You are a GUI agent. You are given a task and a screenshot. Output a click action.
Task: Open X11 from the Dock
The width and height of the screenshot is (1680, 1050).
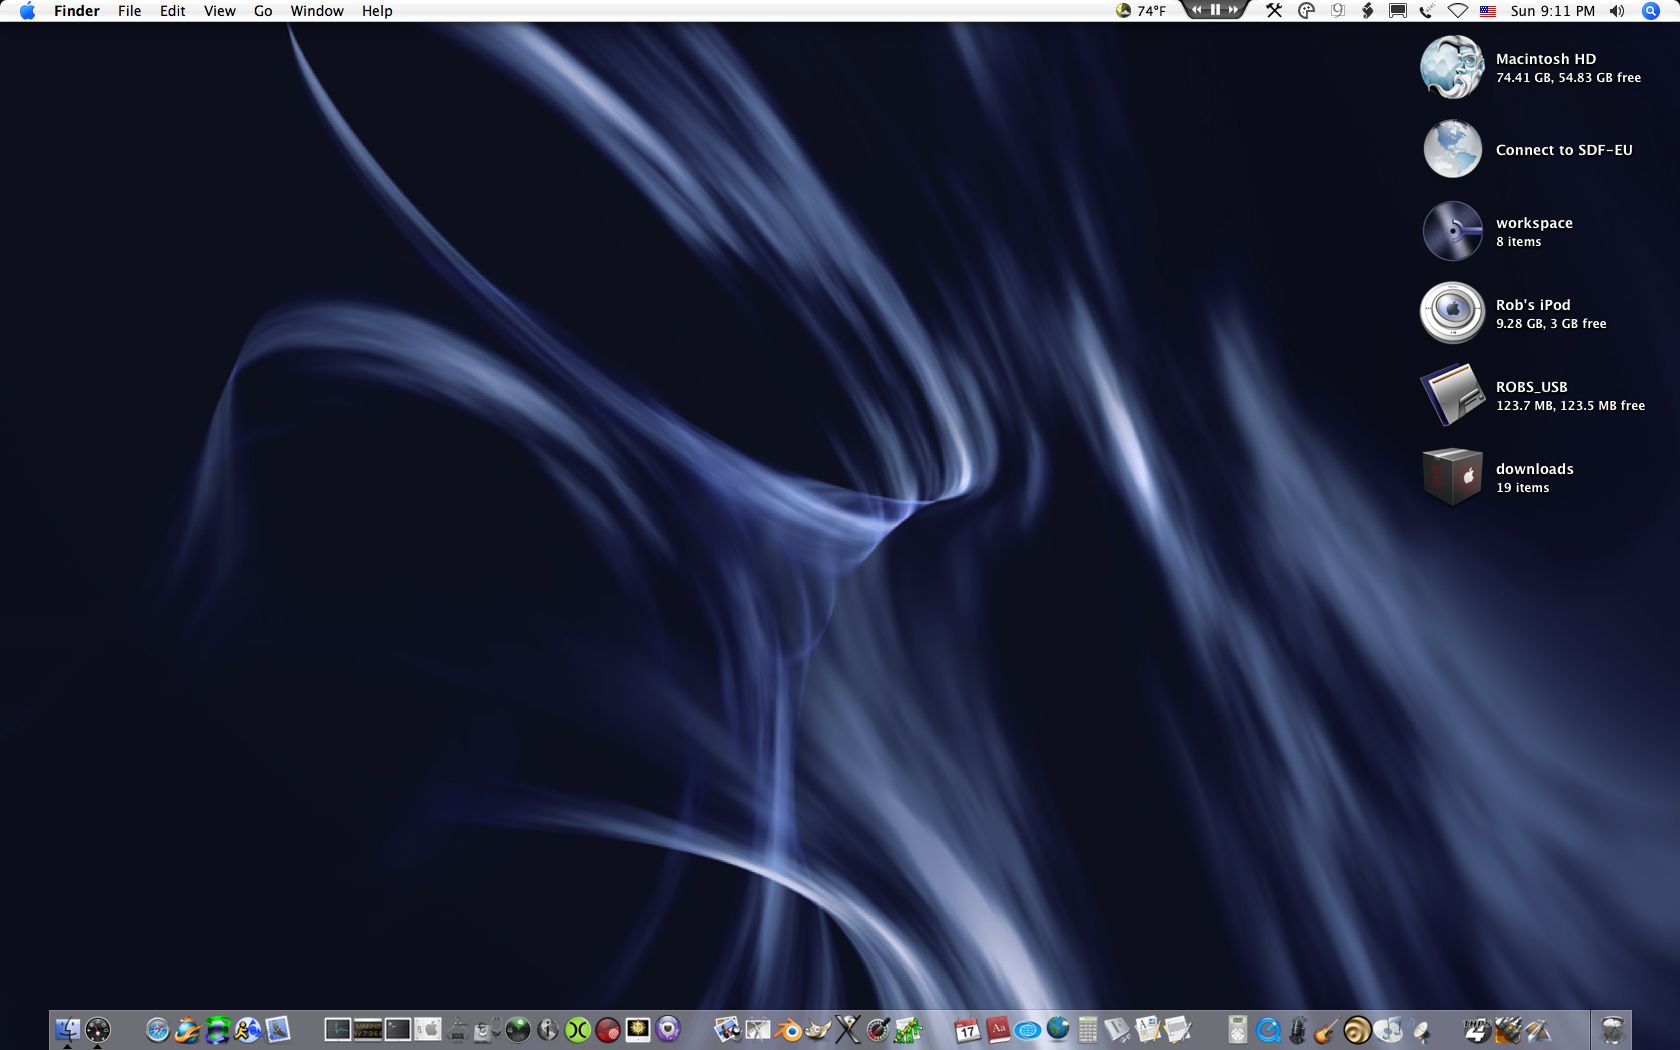point(848,1029)
